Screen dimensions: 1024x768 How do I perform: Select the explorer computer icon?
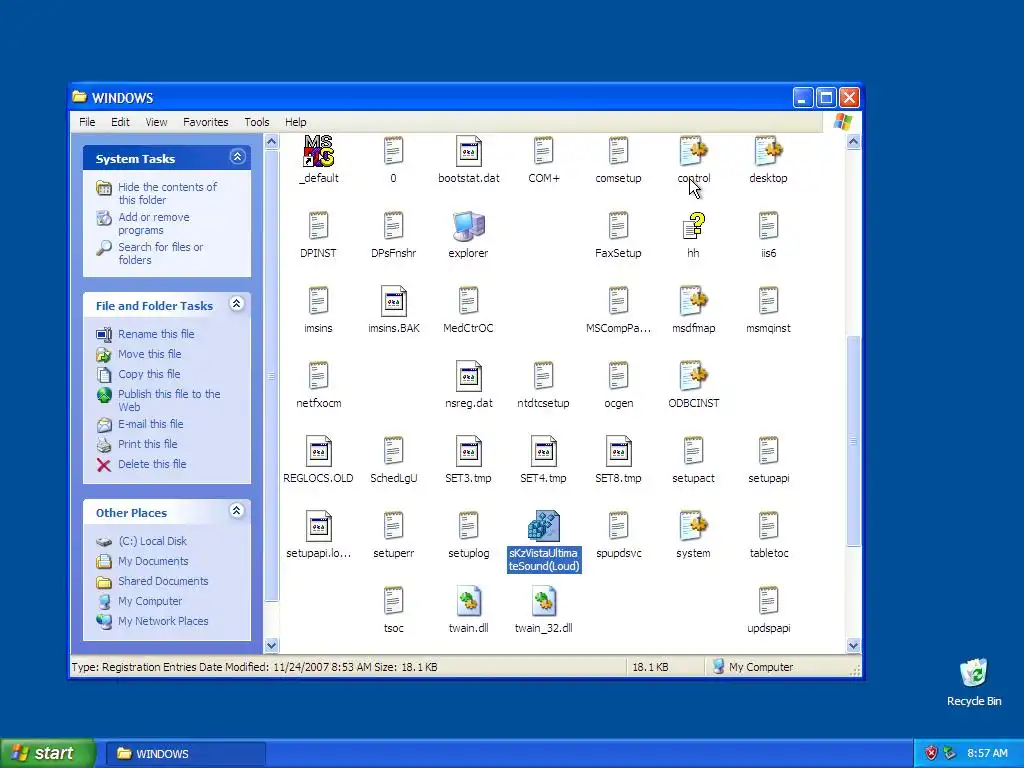(468, 226)
